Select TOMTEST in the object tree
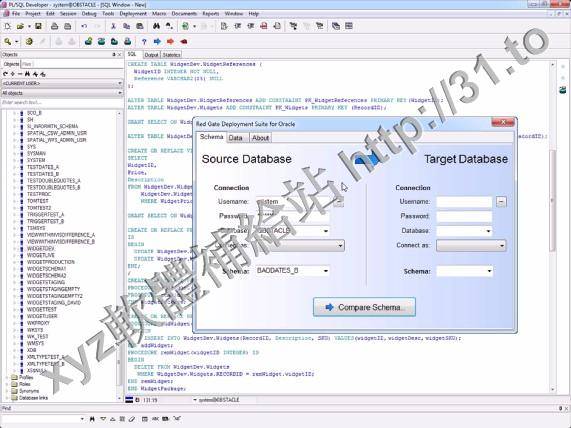This screenshot has height=428, width=571. click(x=38, y=201)
